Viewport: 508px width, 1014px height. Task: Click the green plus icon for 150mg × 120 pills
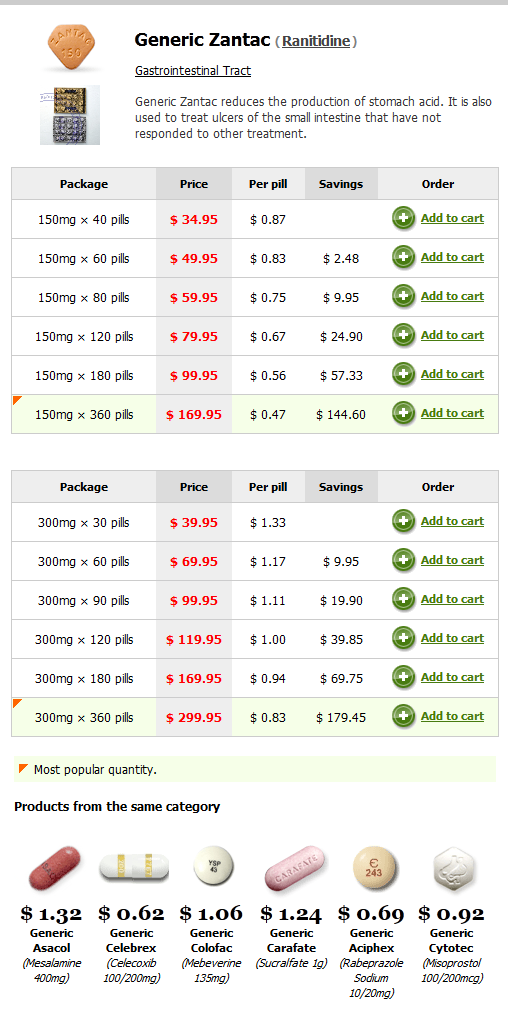403,336
